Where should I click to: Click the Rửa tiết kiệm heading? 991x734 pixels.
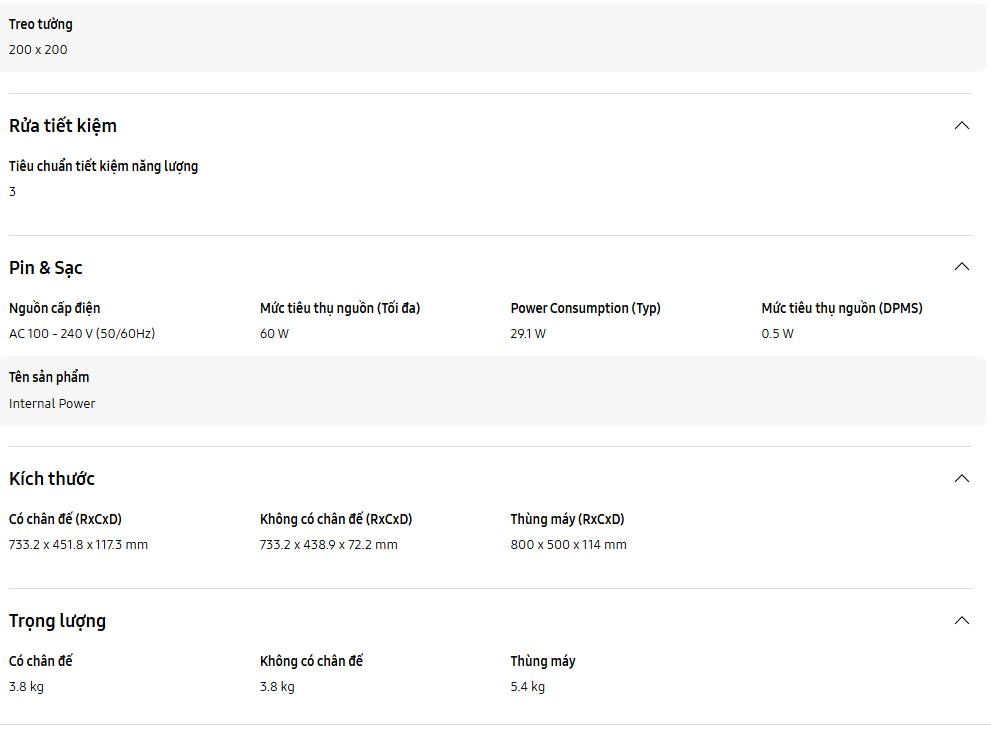click(63, 126)
